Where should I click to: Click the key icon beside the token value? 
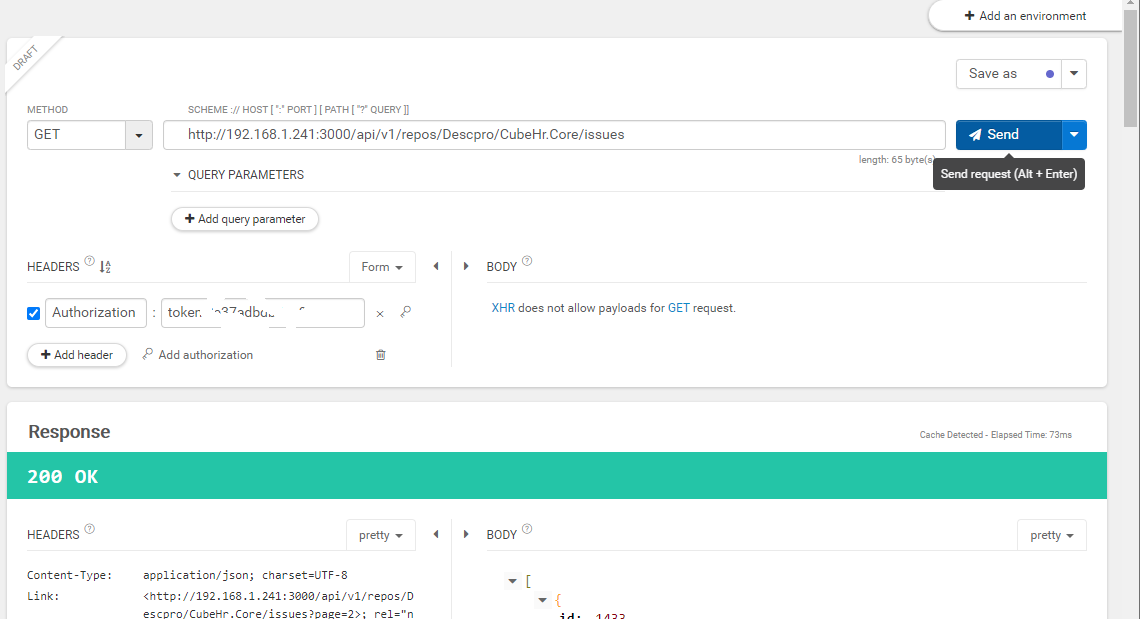(x=405, y=313)
